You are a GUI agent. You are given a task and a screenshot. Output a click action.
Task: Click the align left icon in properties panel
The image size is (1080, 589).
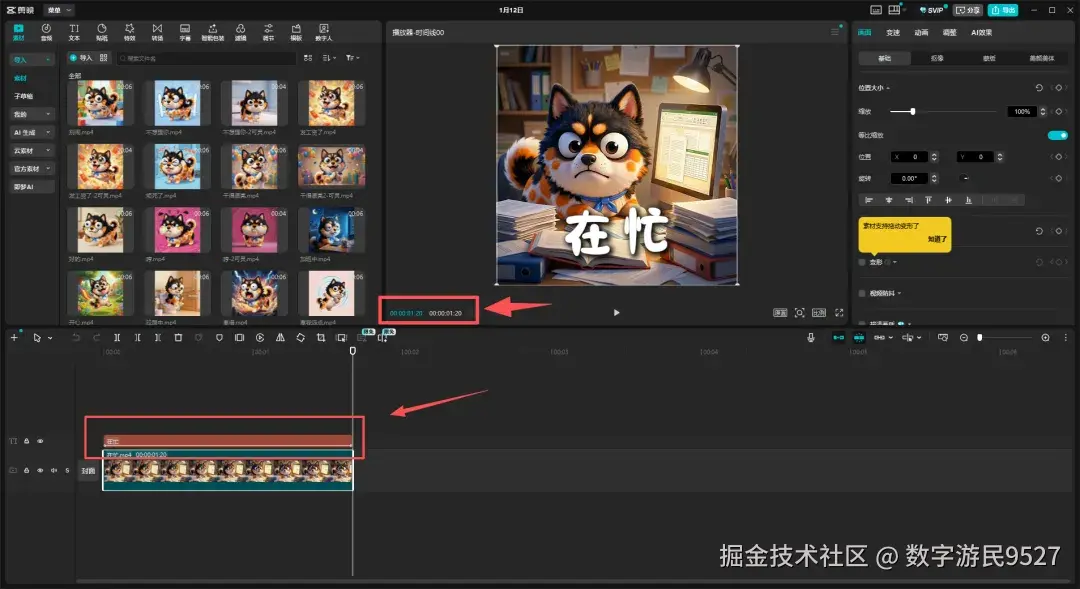pos(869,200)
